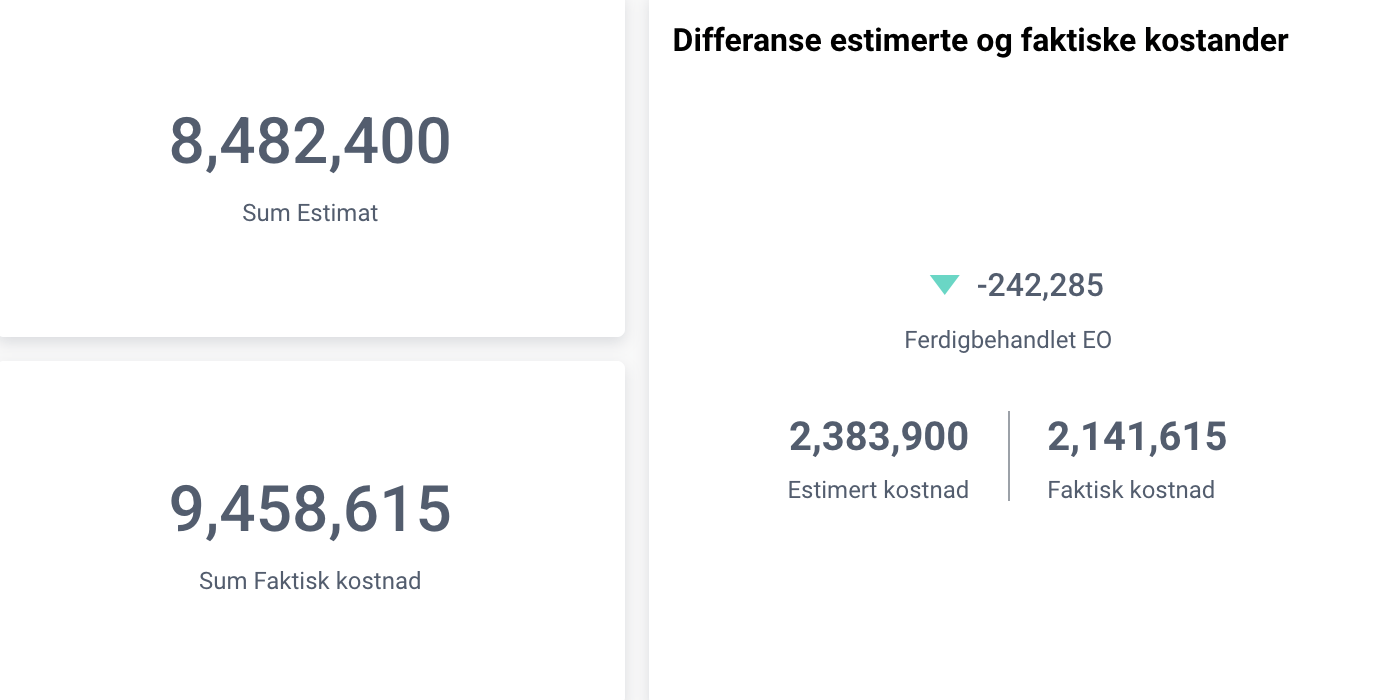Click the Estimert kostnad label
Viewport: 1390px width, 700px height.
point(878,490)
